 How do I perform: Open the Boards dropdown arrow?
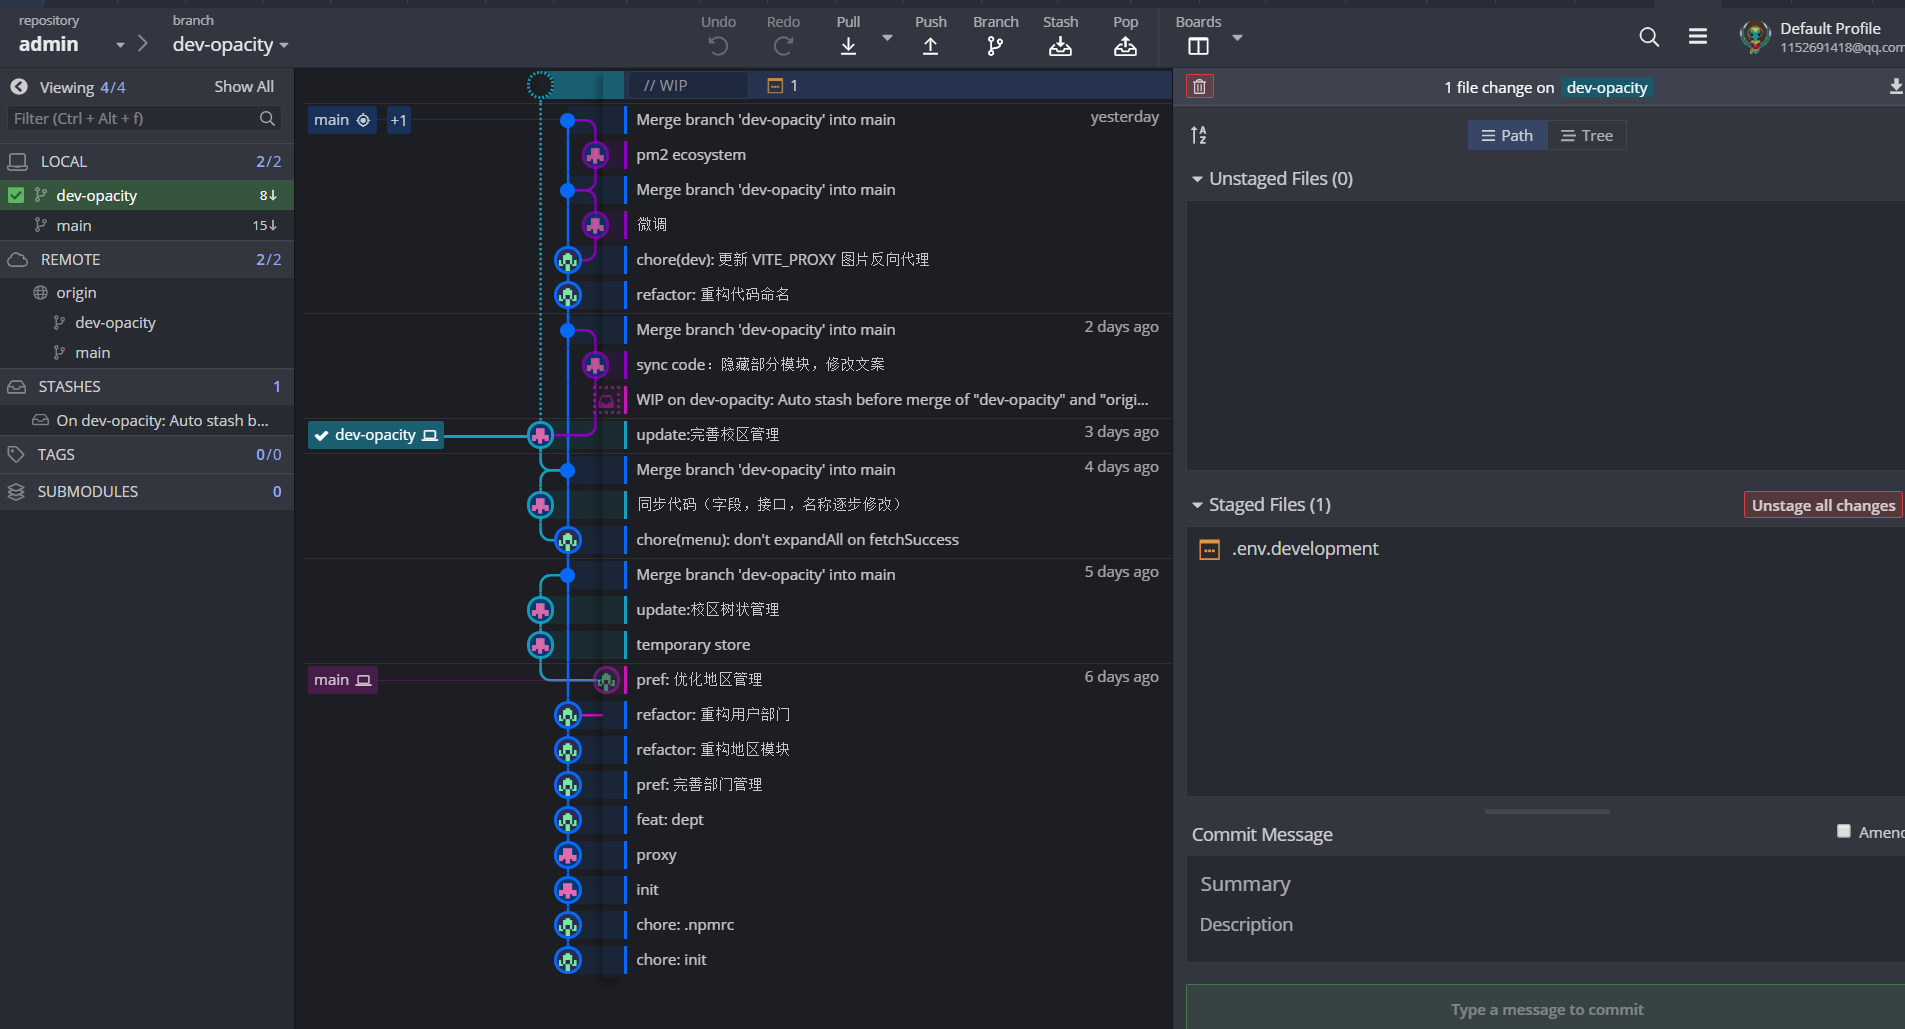pyautogui.click(x=1237, y=38)
